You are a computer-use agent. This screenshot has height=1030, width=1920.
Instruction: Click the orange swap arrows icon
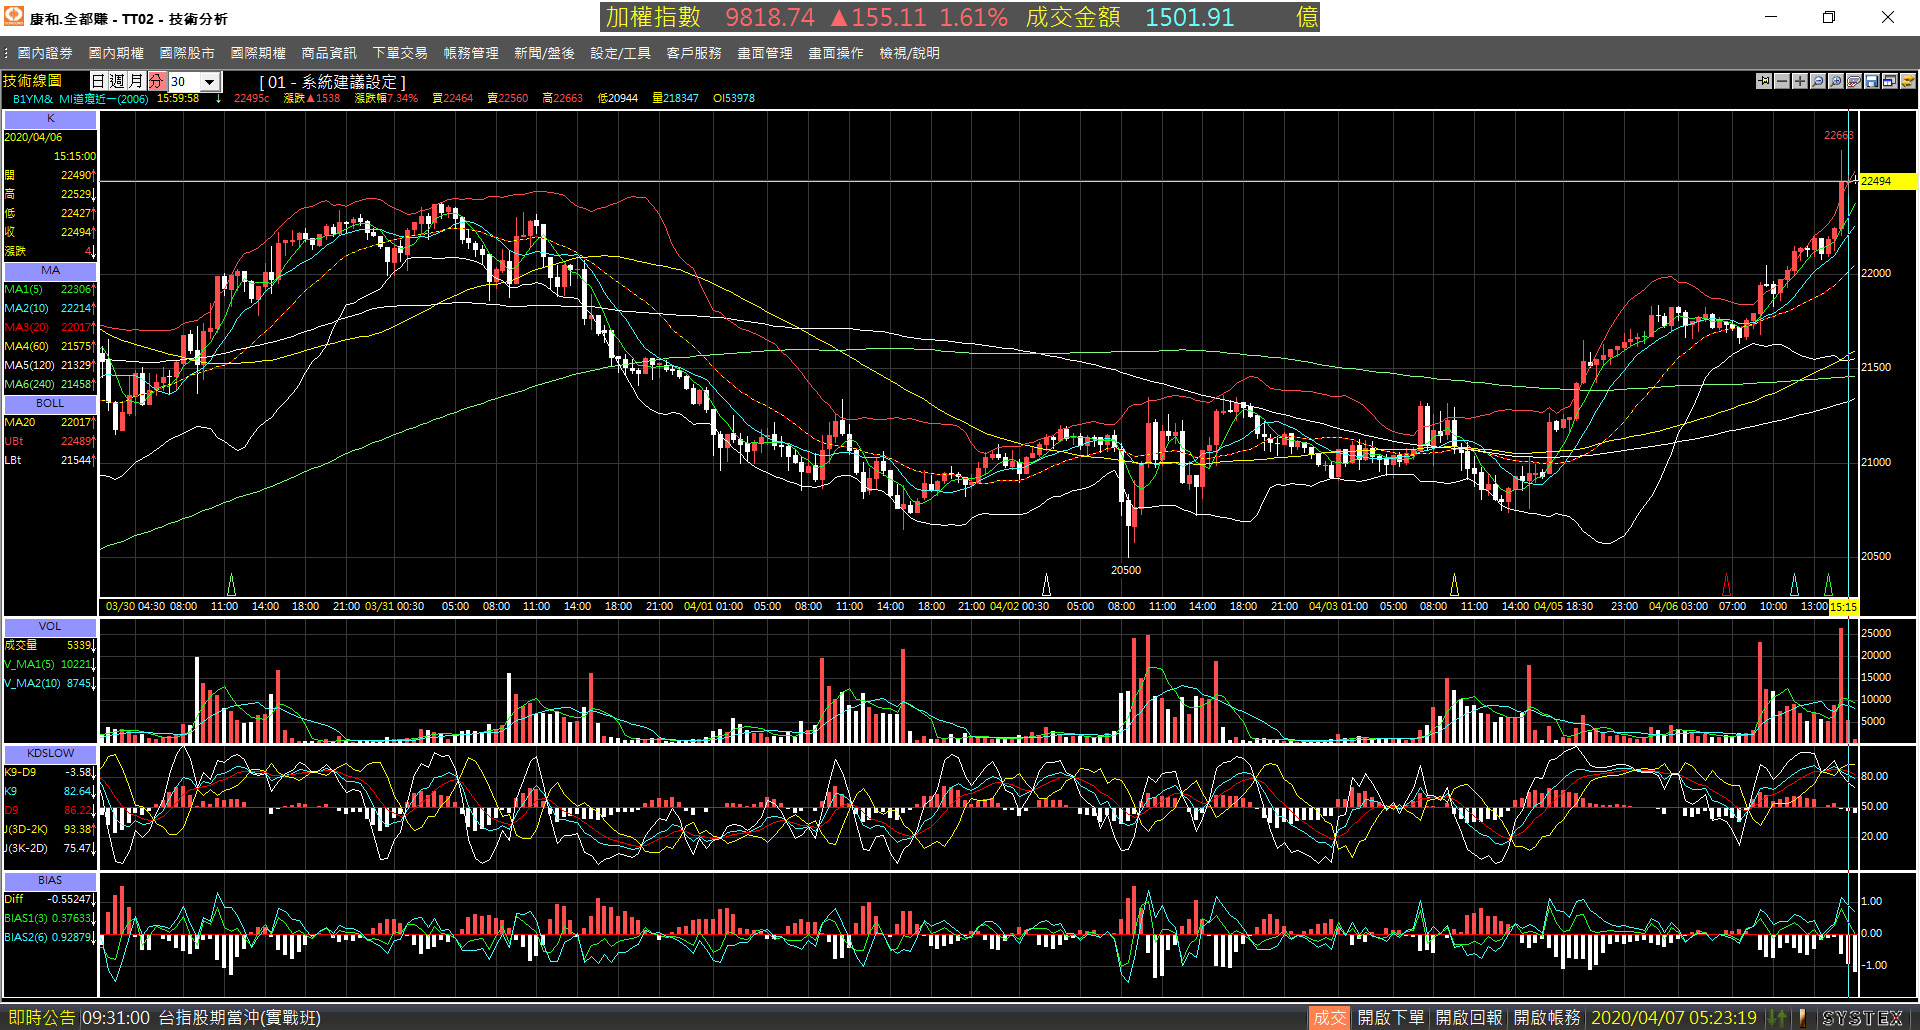(x=1908, y=81)
